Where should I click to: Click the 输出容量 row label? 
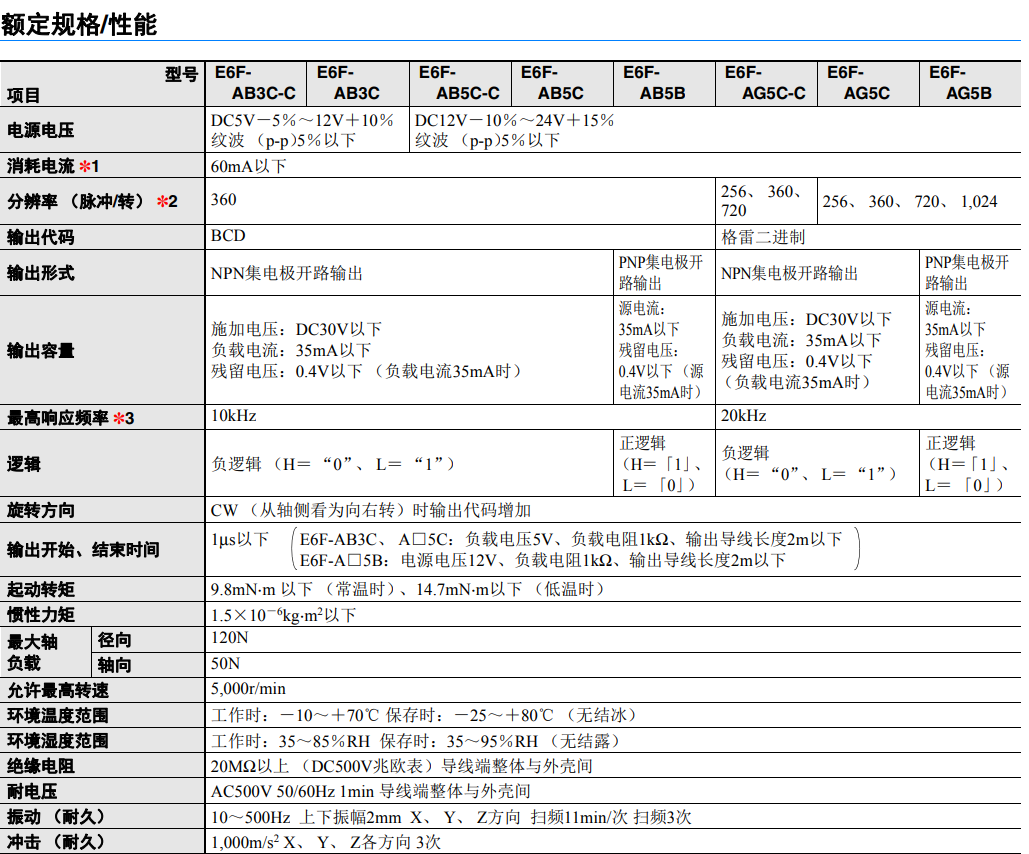click(41, 351)
